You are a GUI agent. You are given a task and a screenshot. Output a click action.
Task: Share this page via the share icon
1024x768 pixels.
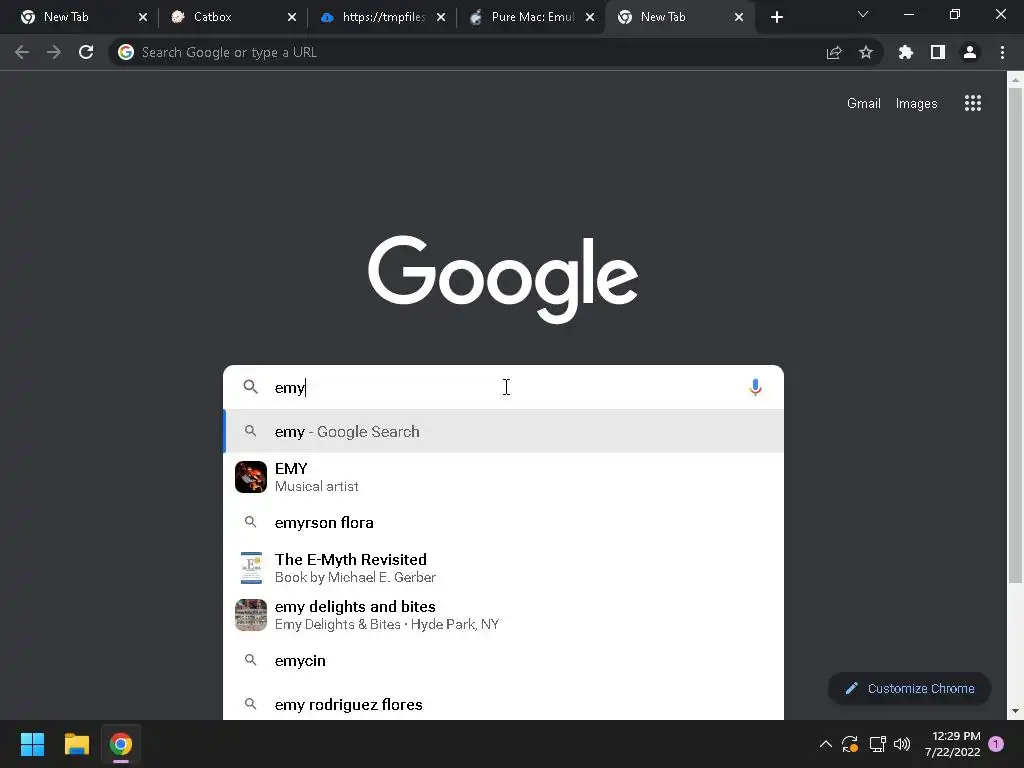(834, 52)
